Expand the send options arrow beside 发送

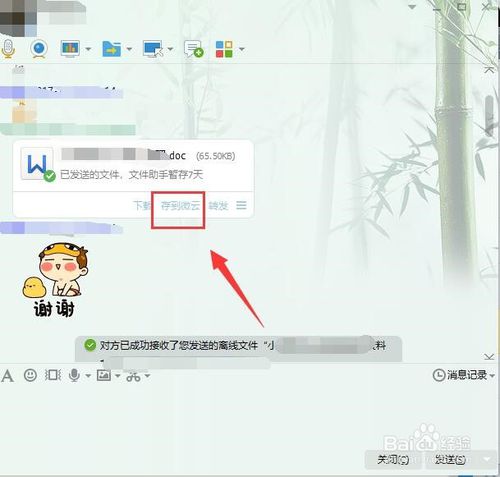pyautogui.click(x=487, y=460)
